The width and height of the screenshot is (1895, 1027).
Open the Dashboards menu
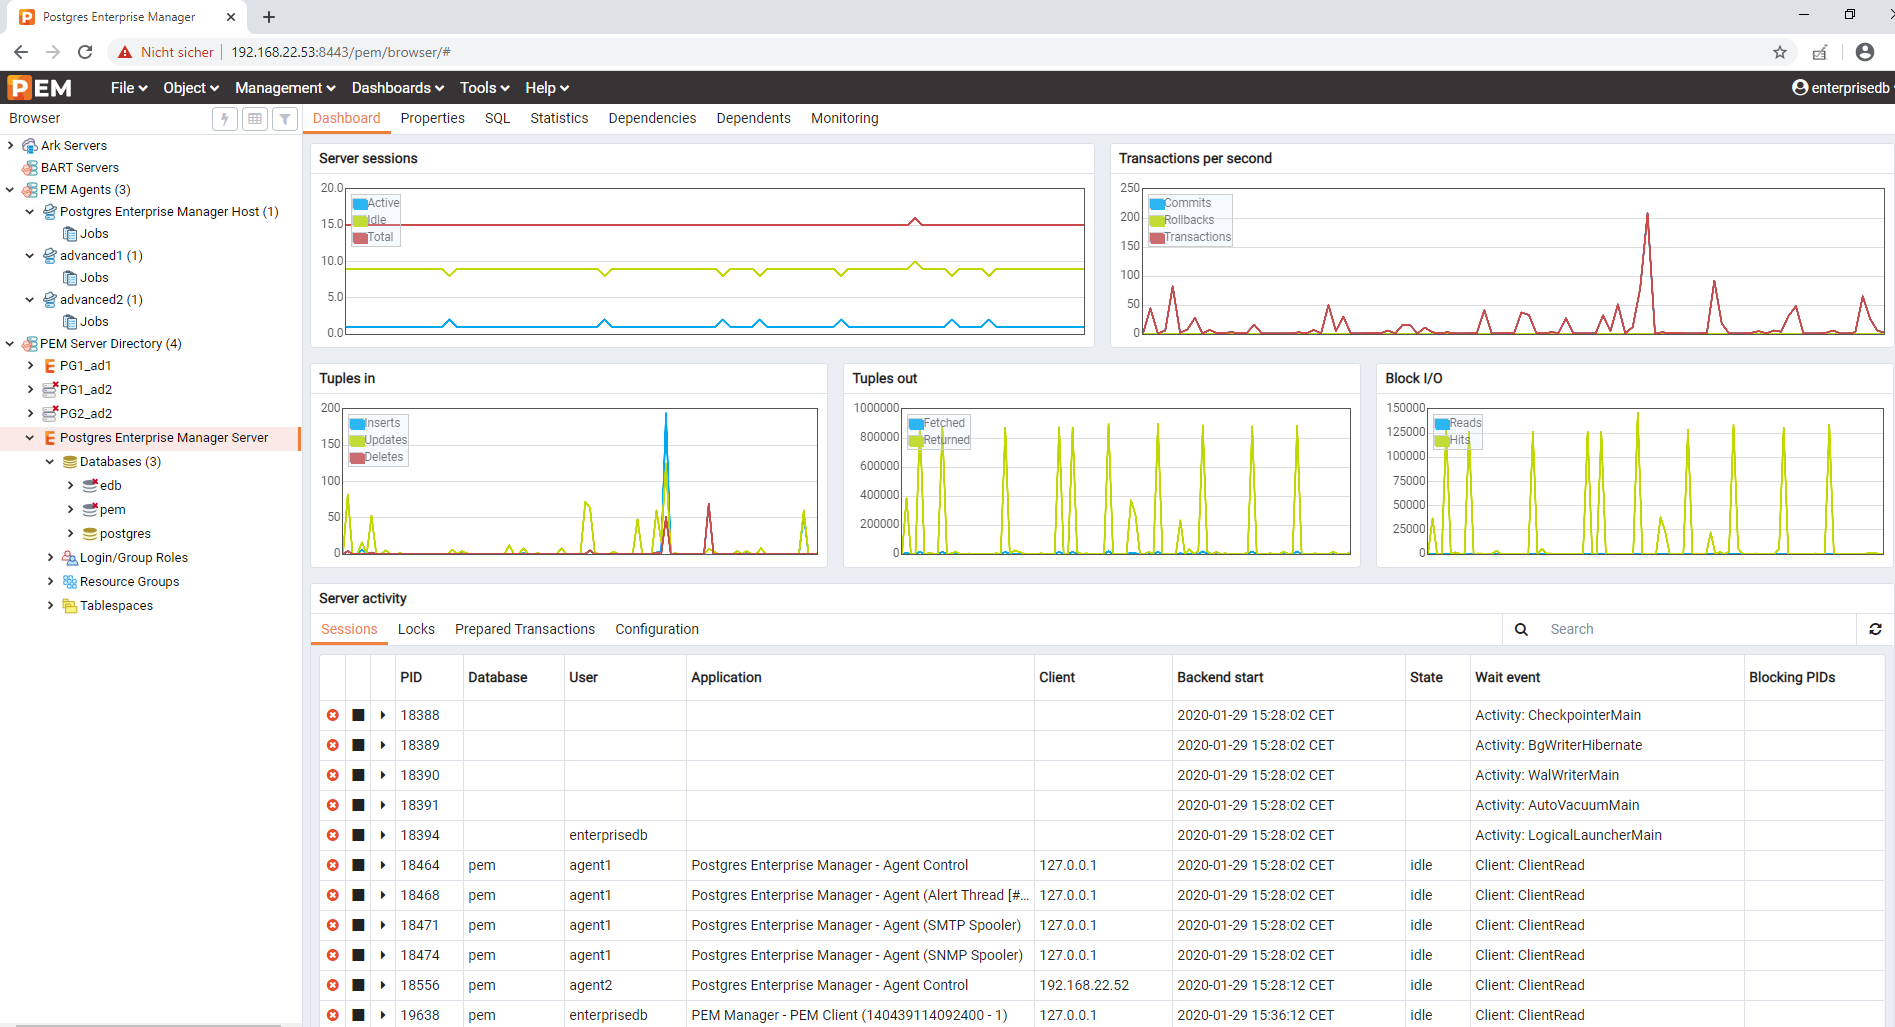pos(397,88)
